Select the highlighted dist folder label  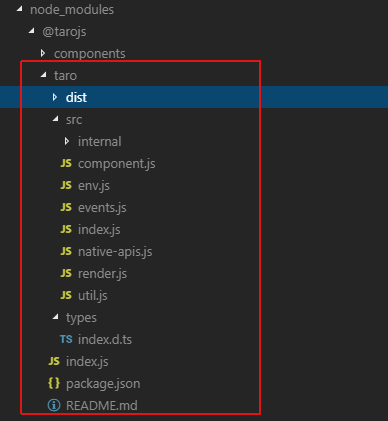click(x=76, y=97)
